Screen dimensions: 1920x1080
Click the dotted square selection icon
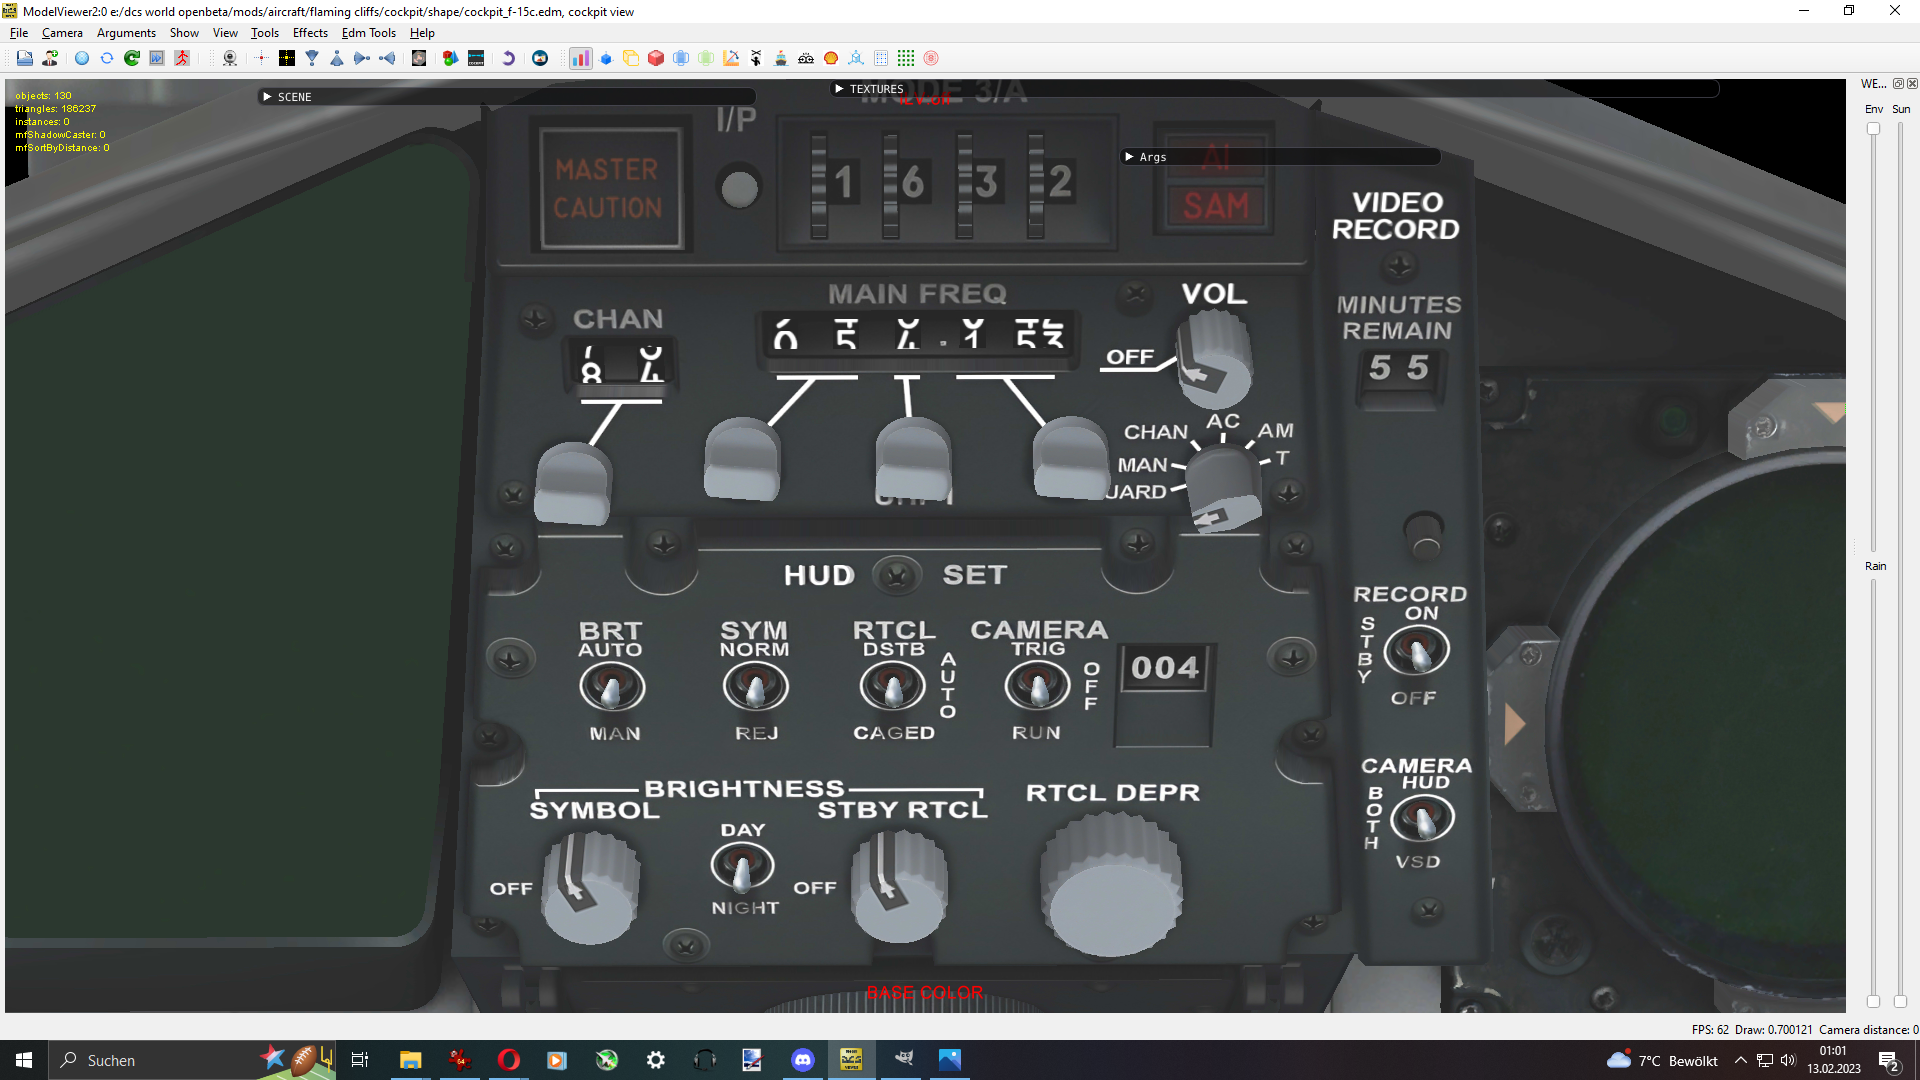pyautogui.click(x=881, y=58)
